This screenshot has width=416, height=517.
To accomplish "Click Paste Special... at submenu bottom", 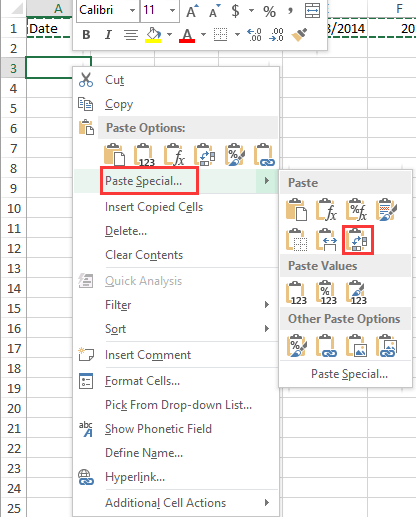I will [349, 374].
